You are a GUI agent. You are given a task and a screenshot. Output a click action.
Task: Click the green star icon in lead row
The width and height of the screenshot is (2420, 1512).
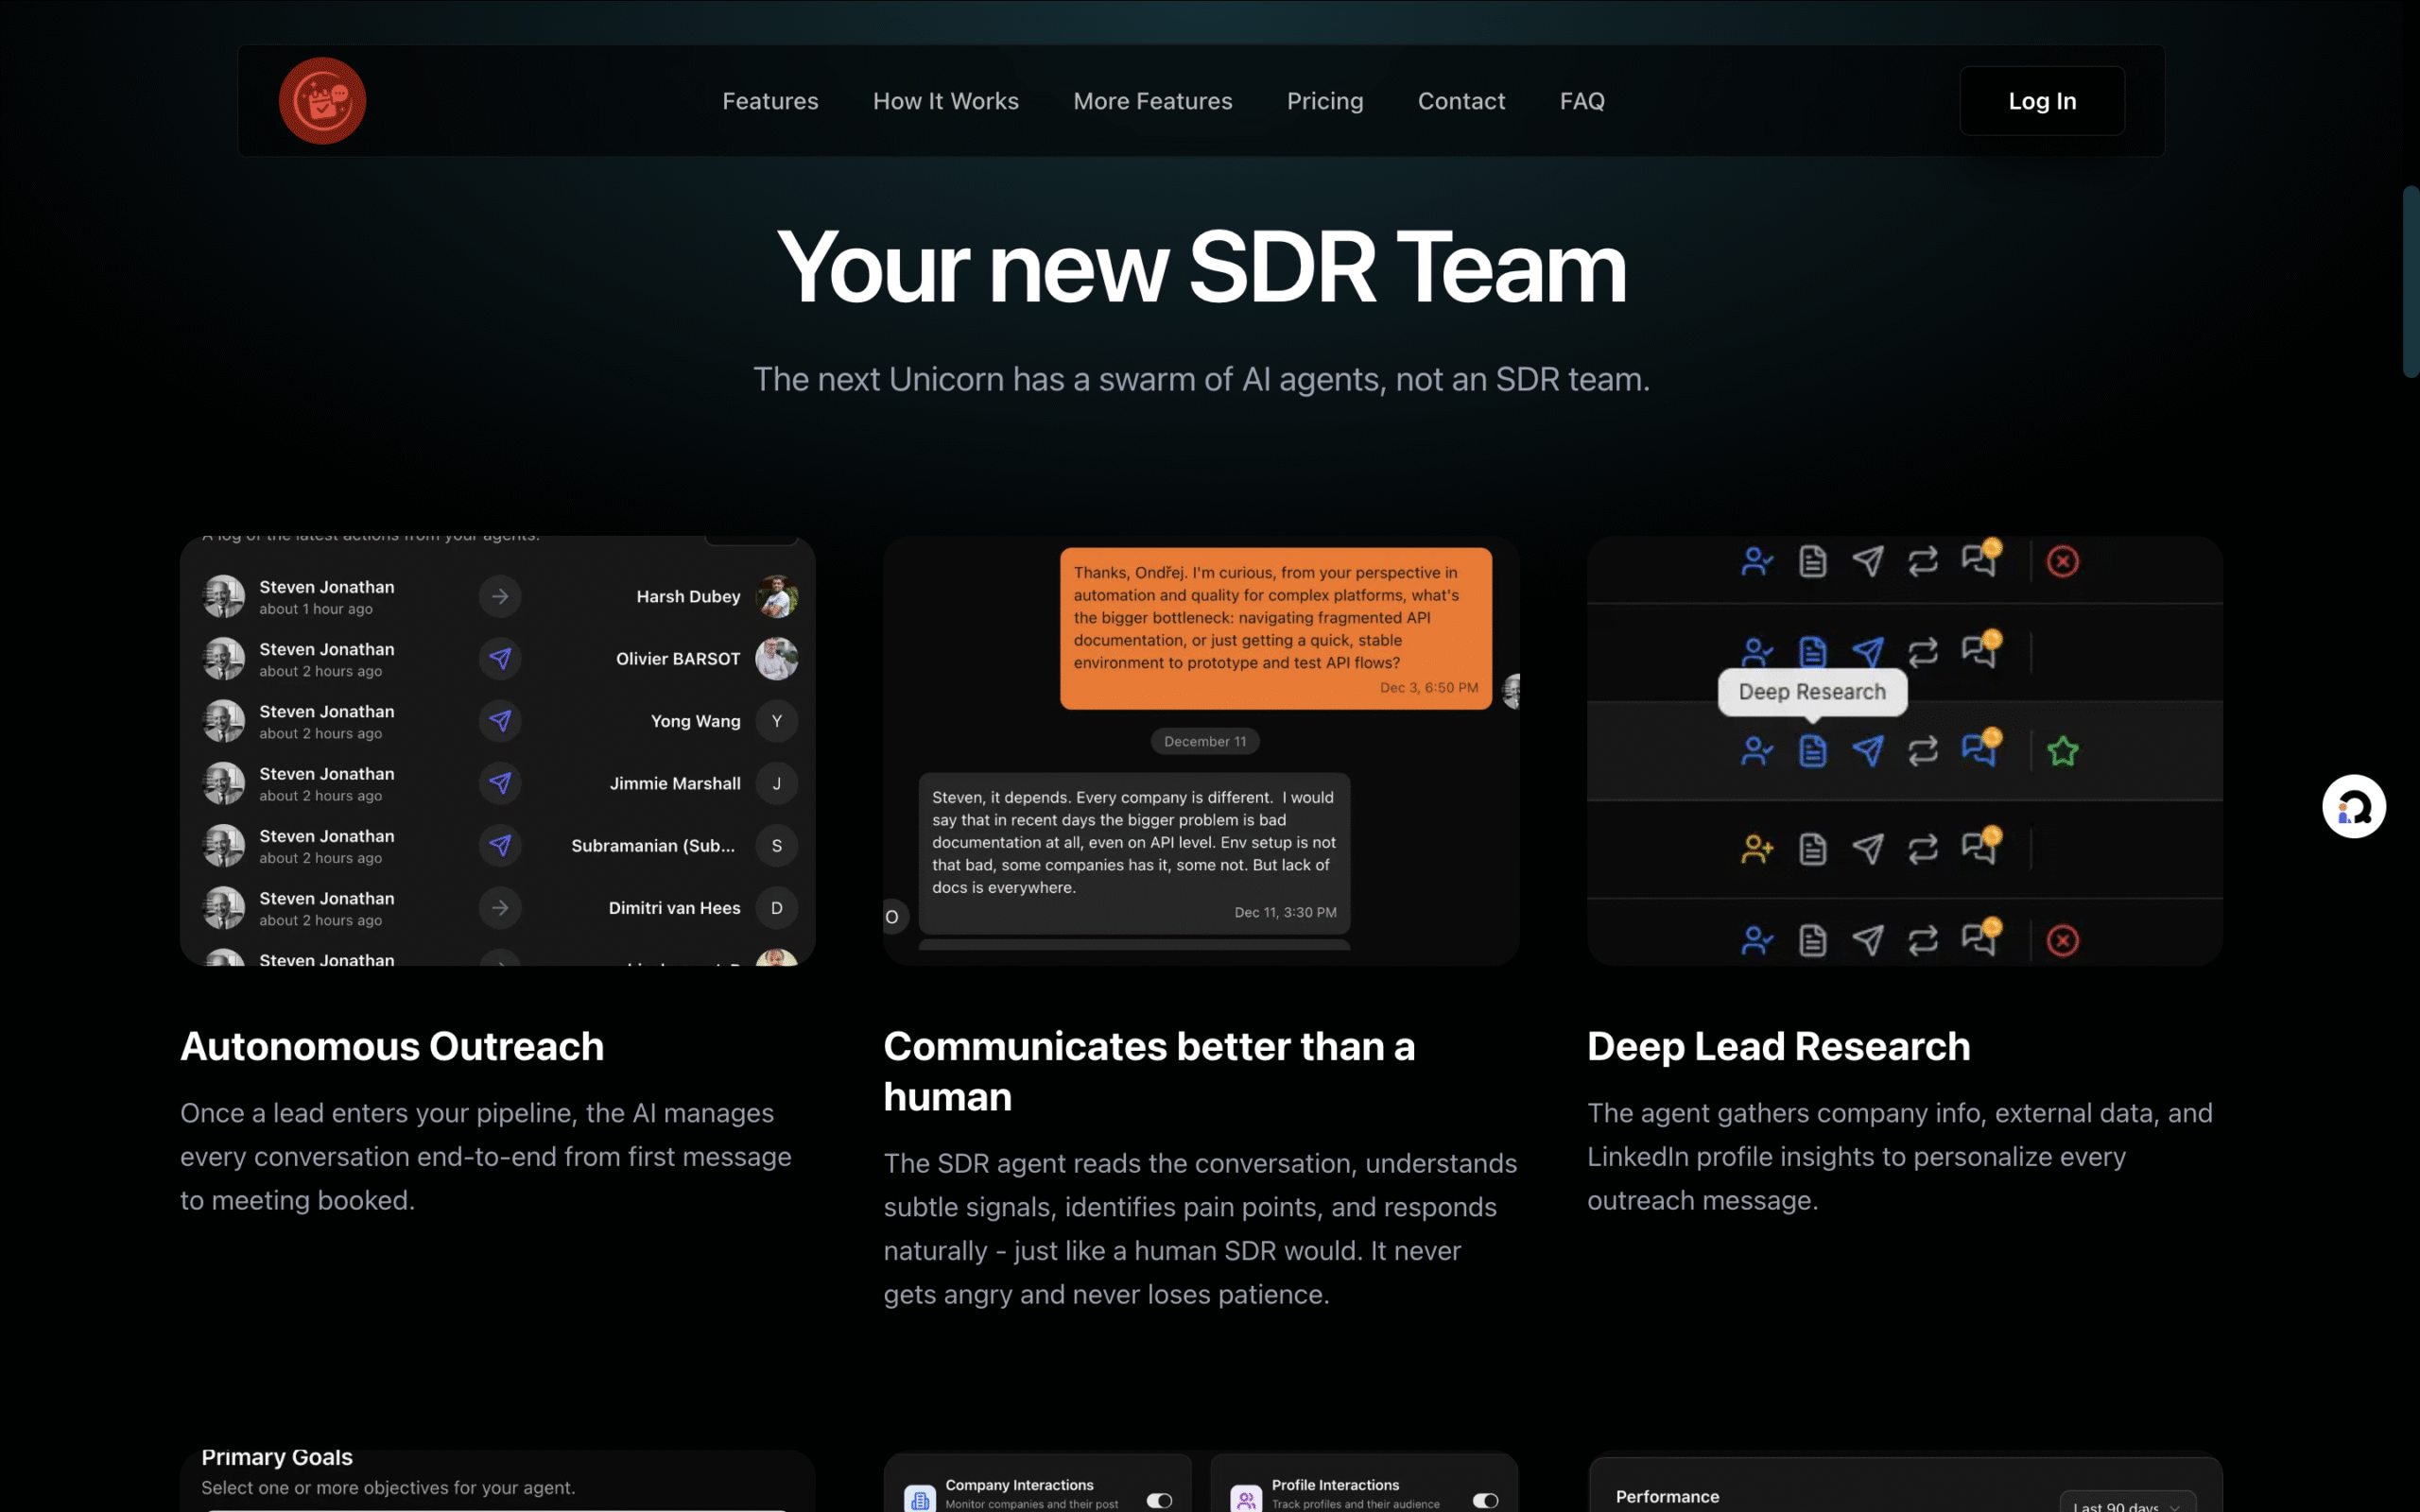coord(2062,751)
